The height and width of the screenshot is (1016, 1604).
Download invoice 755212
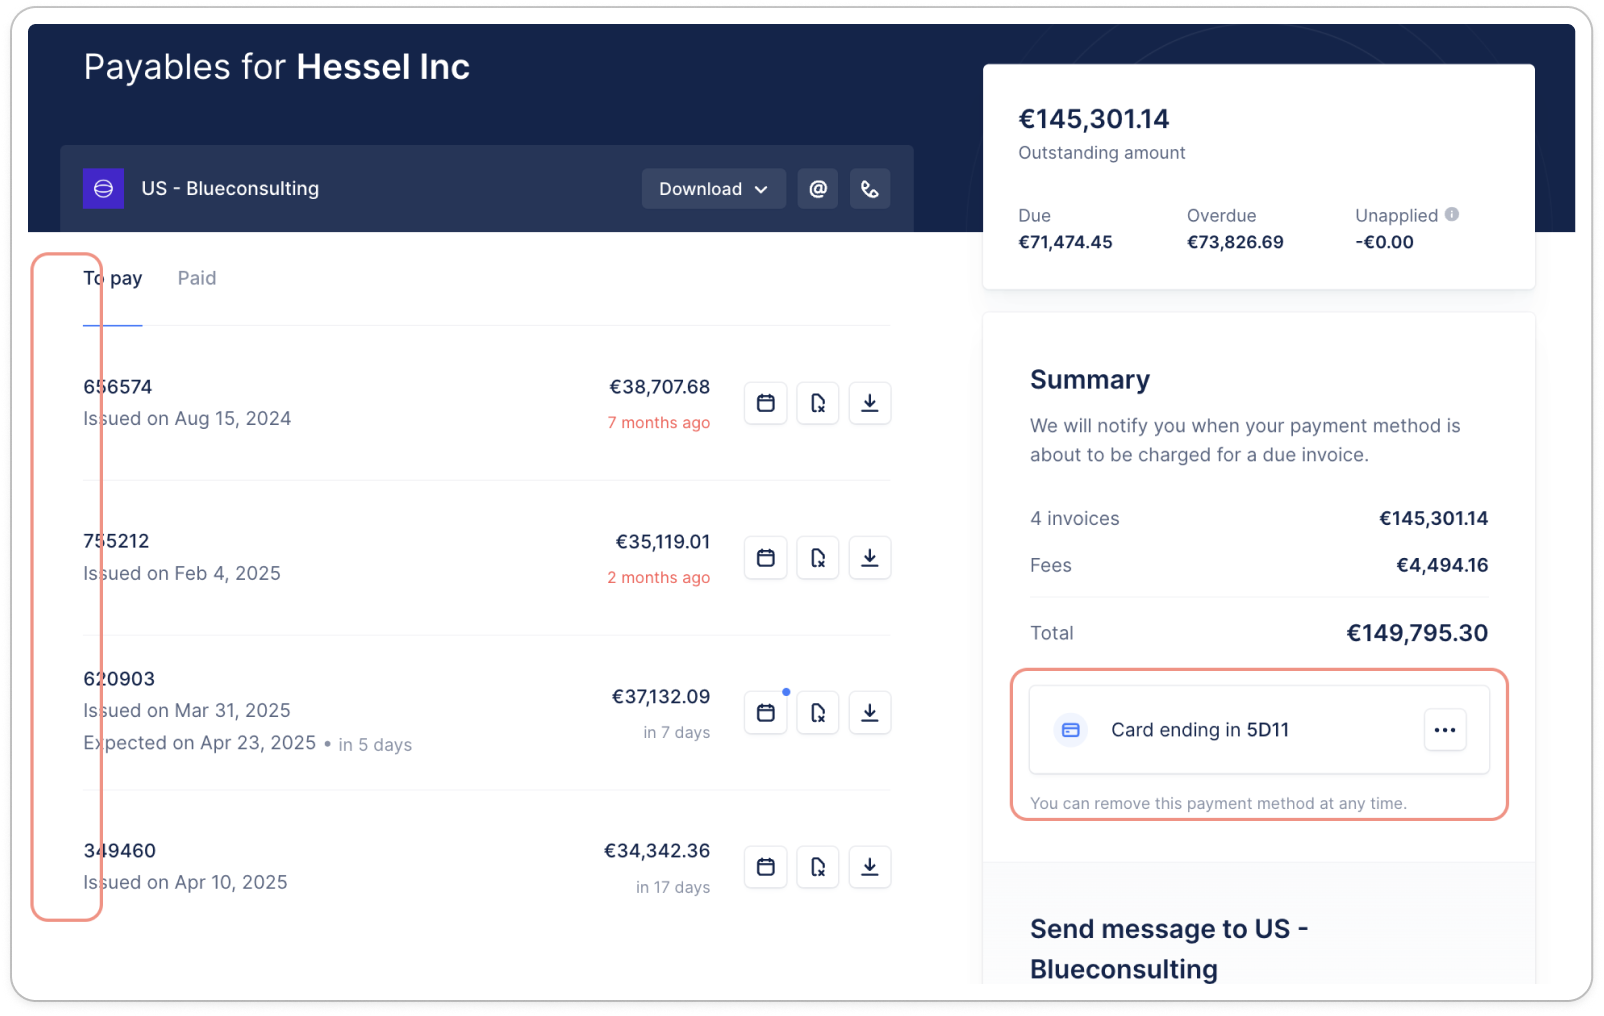(870, 558)
